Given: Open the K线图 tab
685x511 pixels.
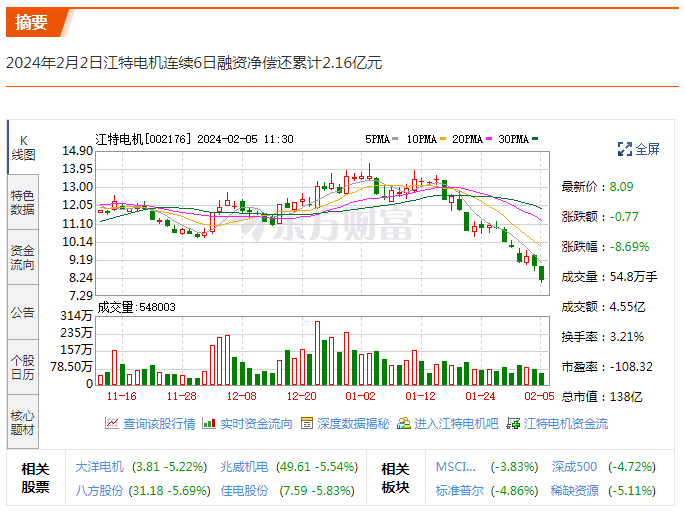Looking at the screenshot, I should tap(23, 147).
